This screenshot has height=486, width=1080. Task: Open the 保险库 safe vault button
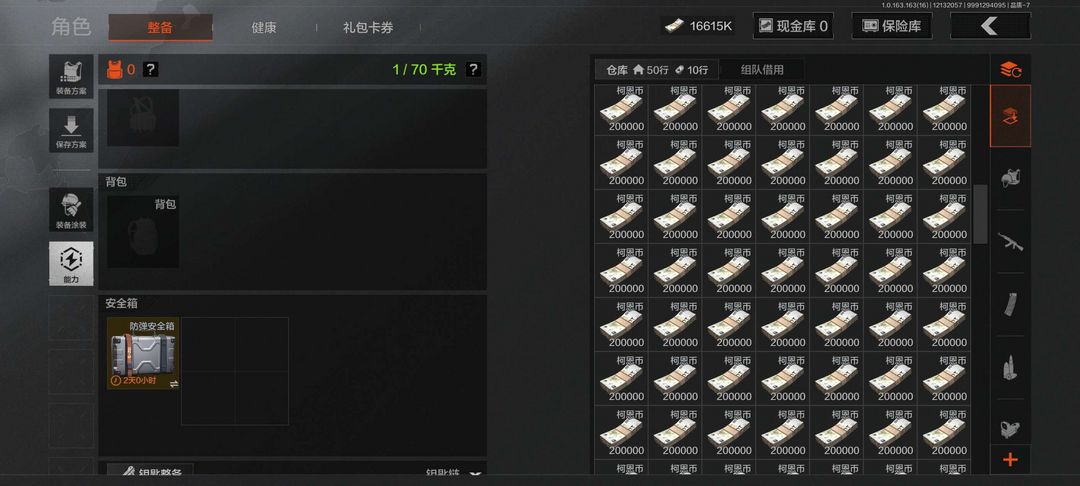[891, 26]
